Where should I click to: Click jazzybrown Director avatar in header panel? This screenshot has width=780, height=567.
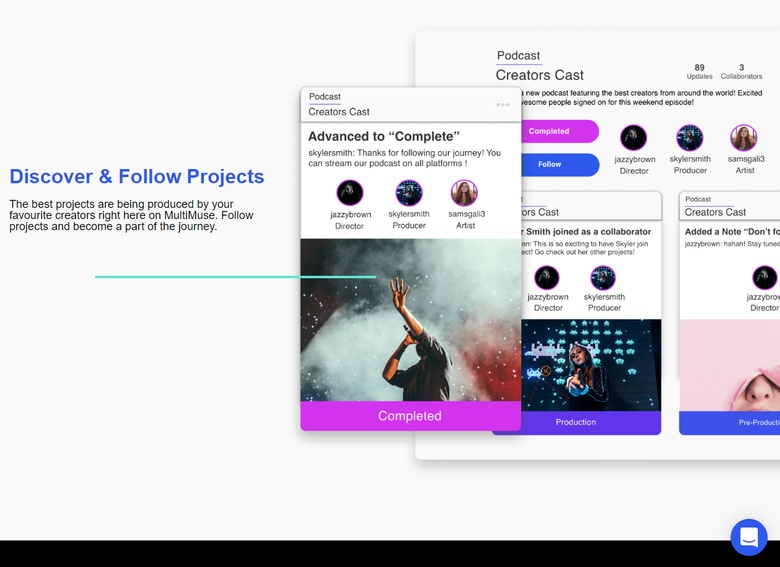(x=634, y=138)
